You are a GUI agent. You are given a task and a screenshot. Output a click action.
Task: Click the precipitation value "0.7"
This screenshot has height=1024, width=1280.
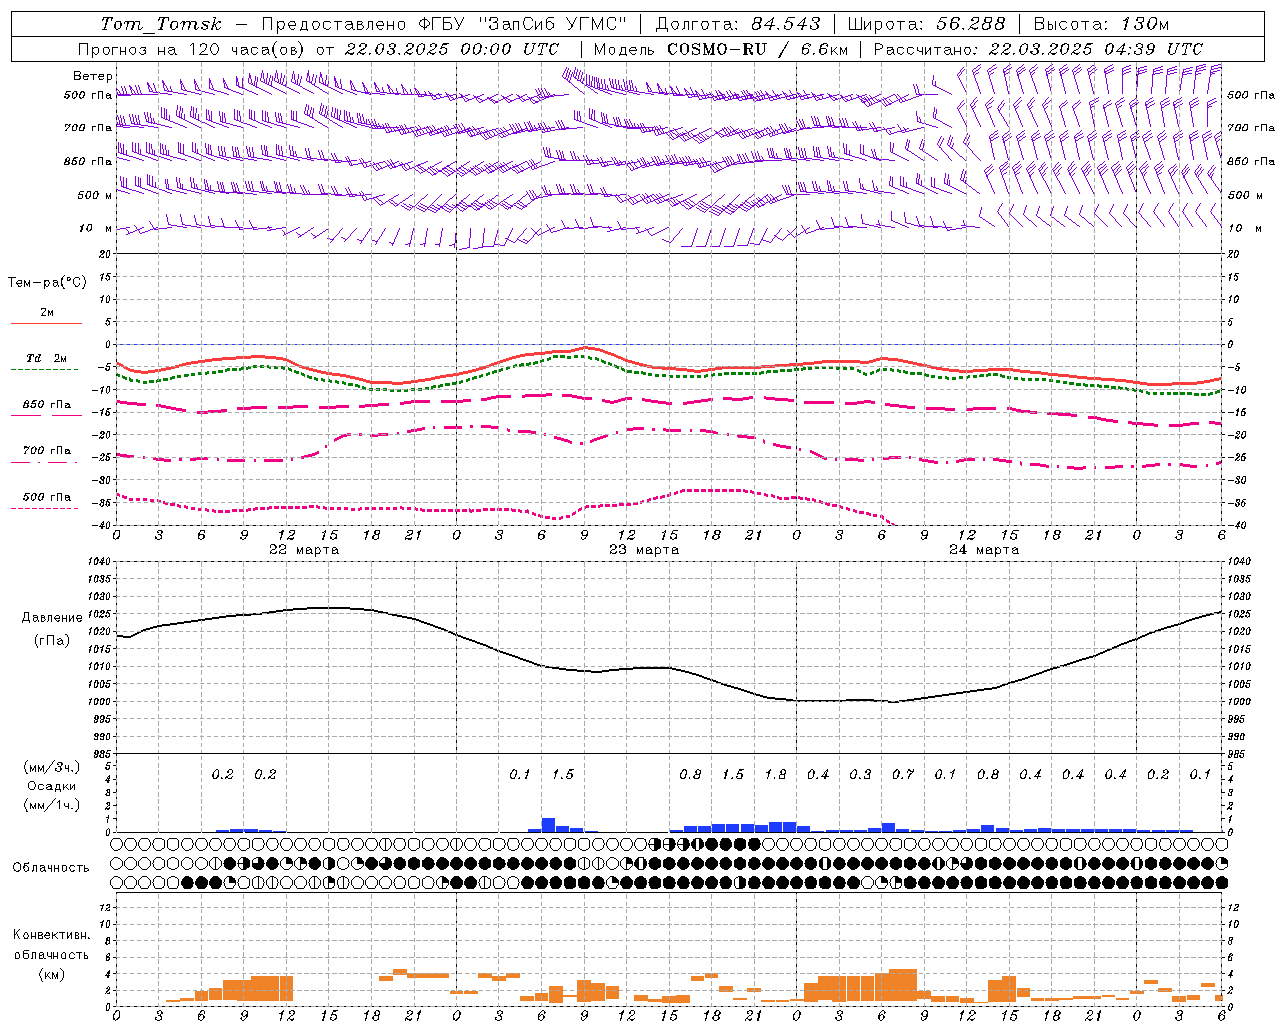point(903,775)
